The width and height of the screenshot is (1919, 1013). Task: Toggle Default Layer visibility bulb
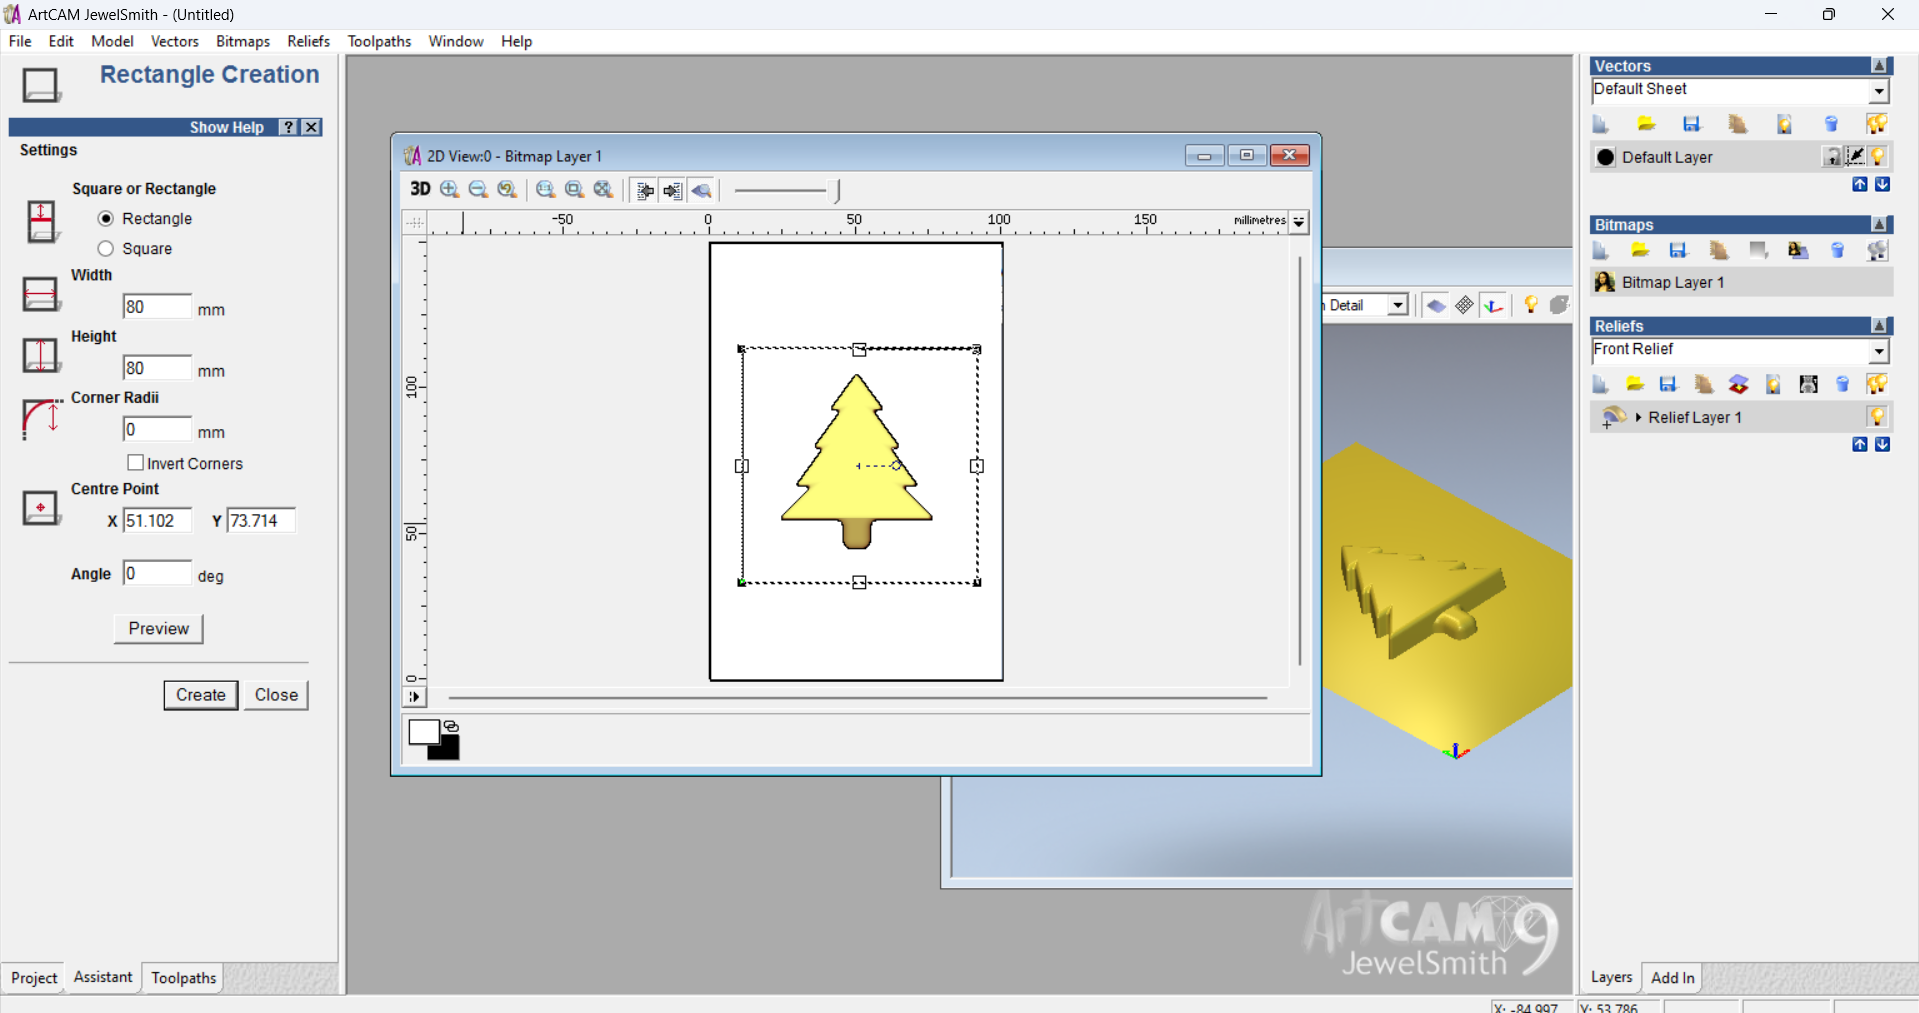(1878, 157)
